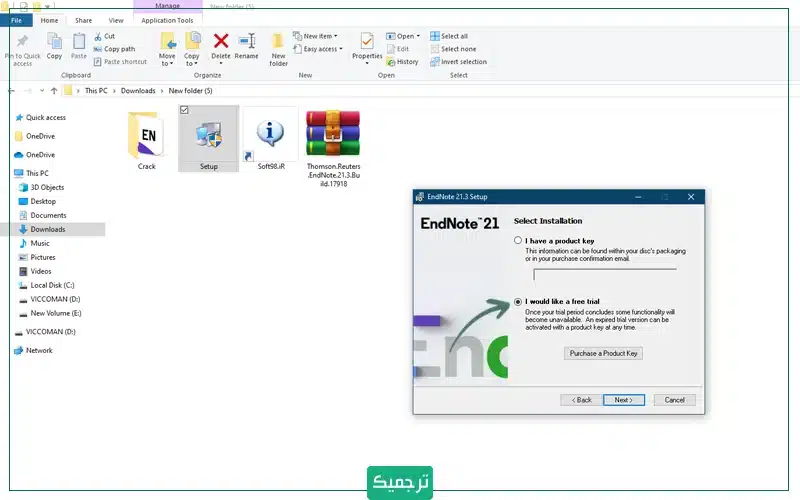The width and height of the screenshot is (800, 500).
Task: Open the Easy access dropdown
Action: point(318,49)
